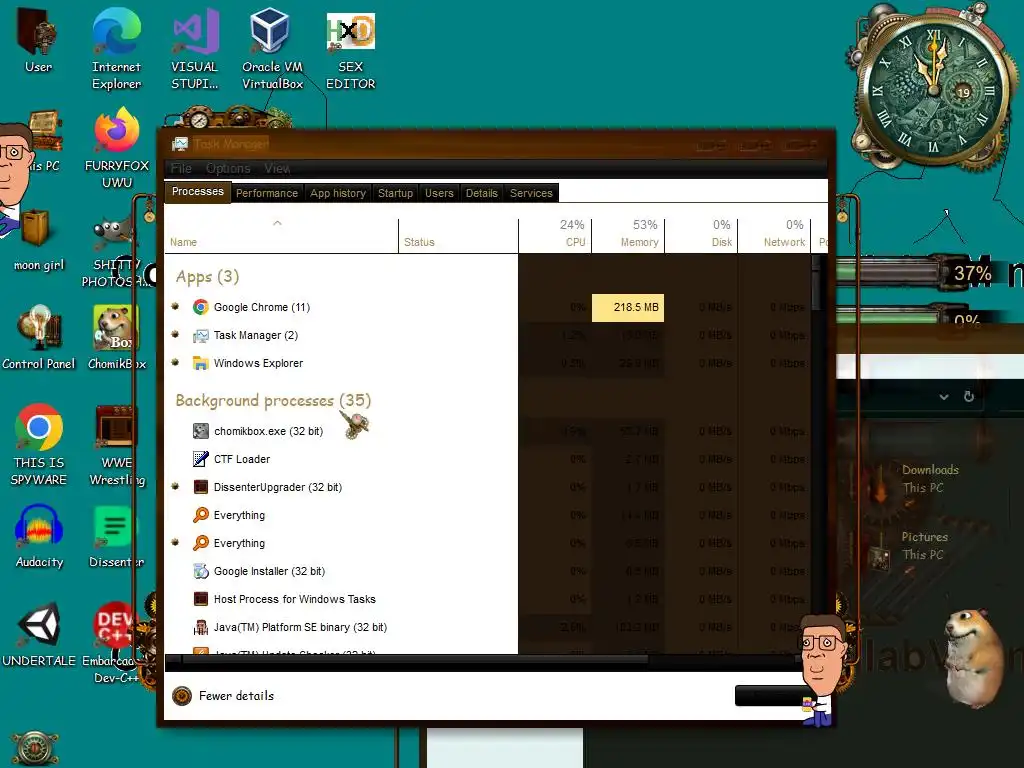Viewport: 1024px width, 768px height.
Task: Switch to the Performance tab
Action: (266, 193)
